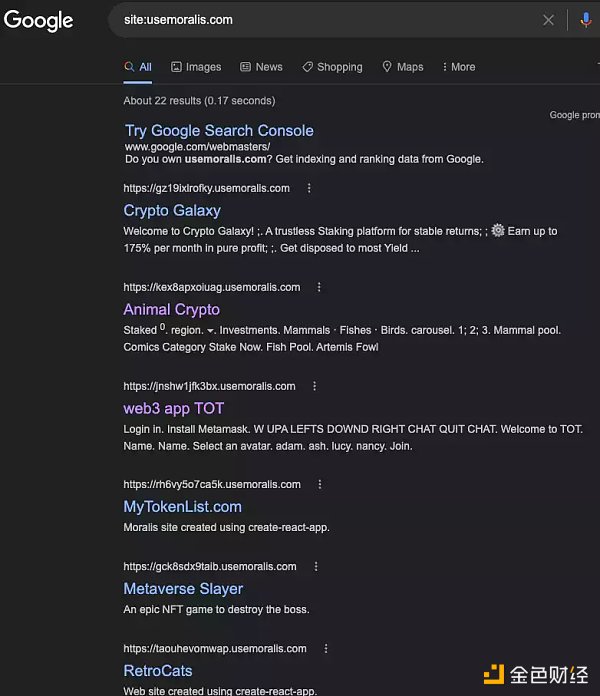Clear the search box with the X icon
Screen dimensions: 600x696
coord(549,20)
